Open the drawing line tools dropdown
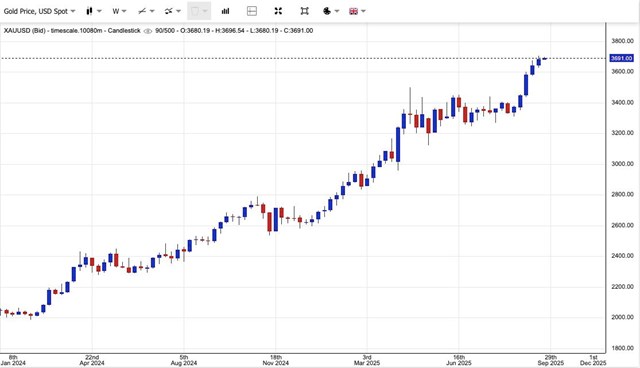The width and height of the screenshot is (640, 368). [x=146, y=11]
